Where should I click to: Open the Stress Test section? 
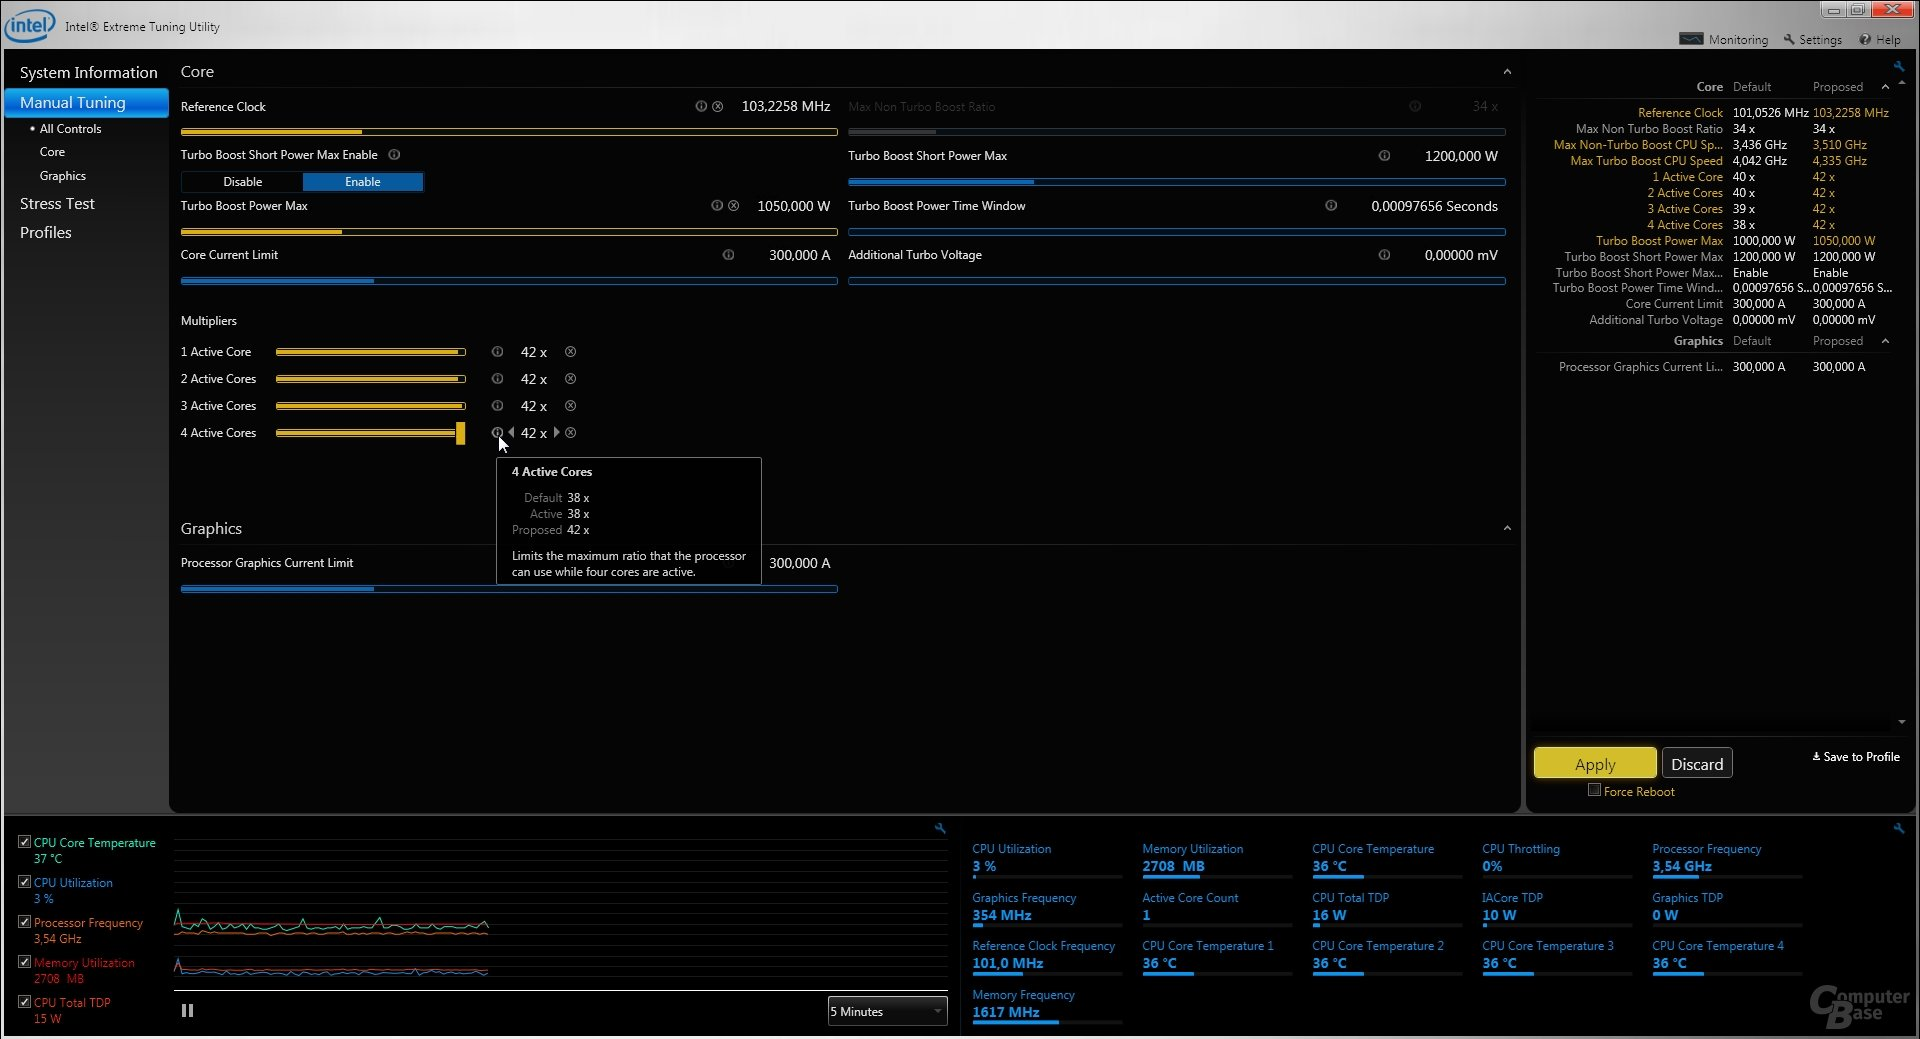click(x=57, y=204)
